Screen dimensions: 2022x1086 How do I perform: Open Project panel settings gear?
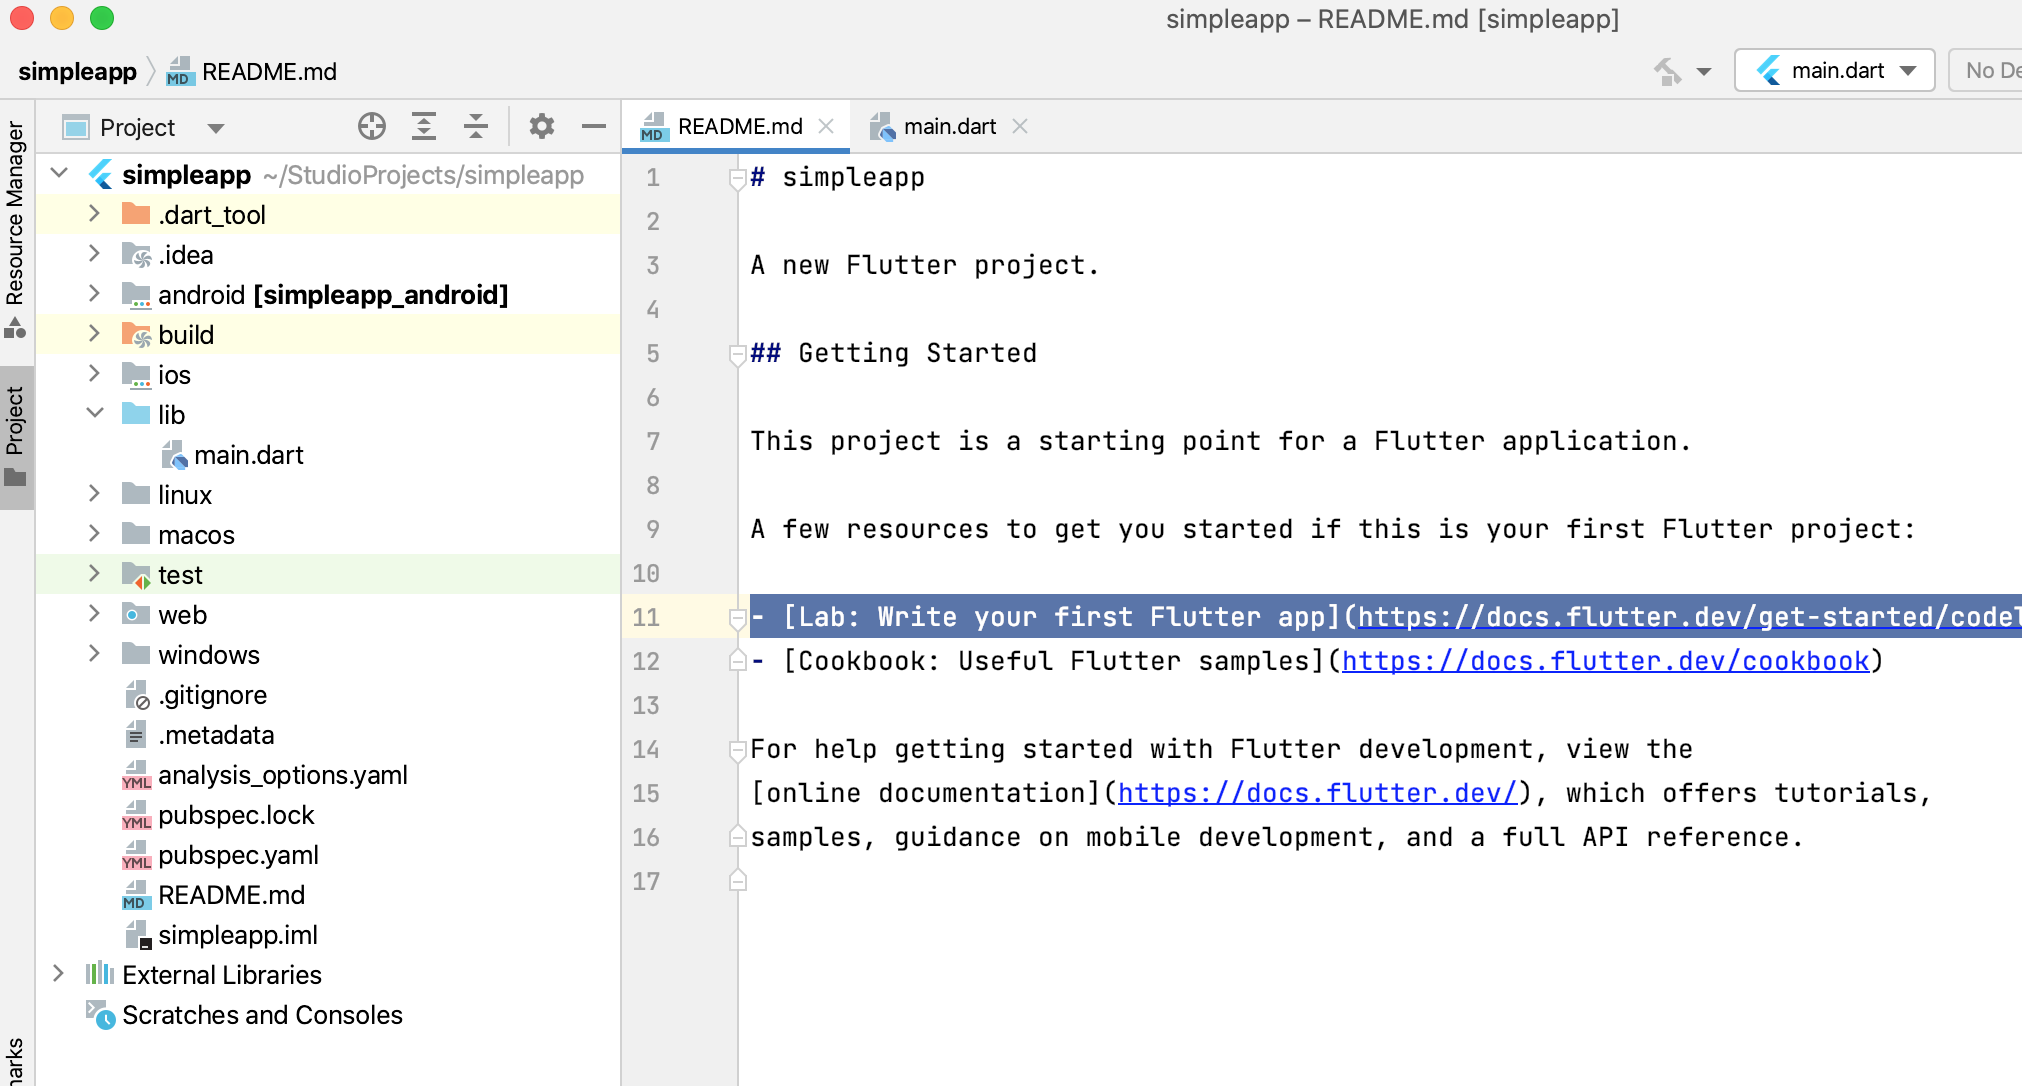[x=541, y=127]
